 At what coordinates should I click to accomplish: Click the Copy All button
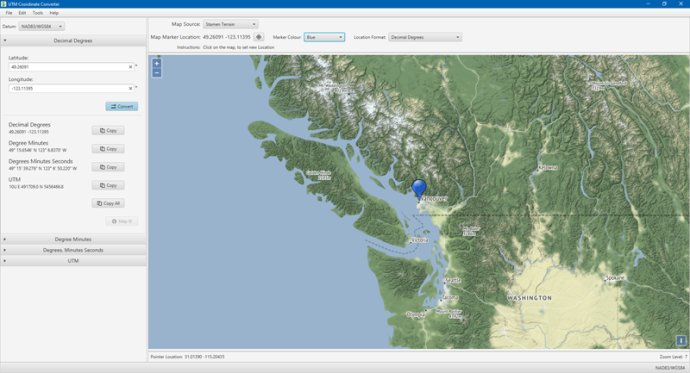click(108, 204)
